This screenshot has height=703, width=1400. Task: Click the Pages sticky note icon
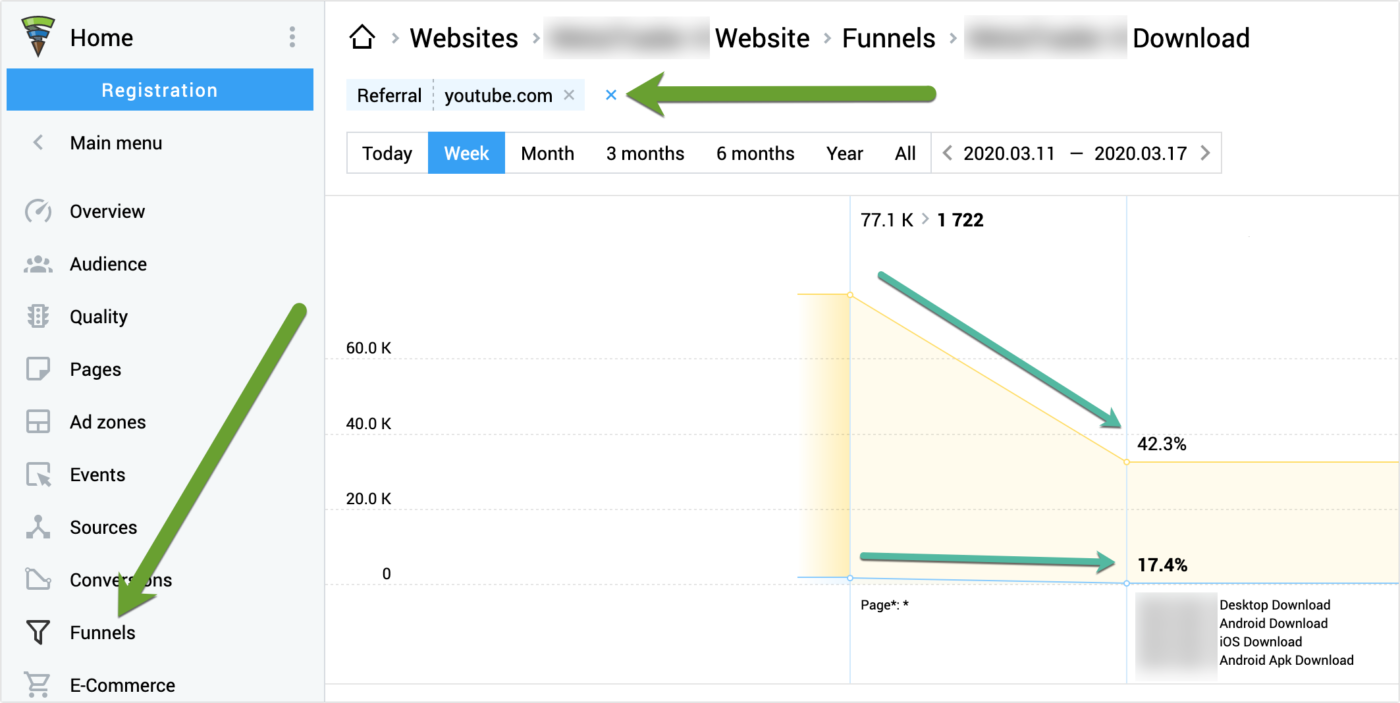(38, 369)
